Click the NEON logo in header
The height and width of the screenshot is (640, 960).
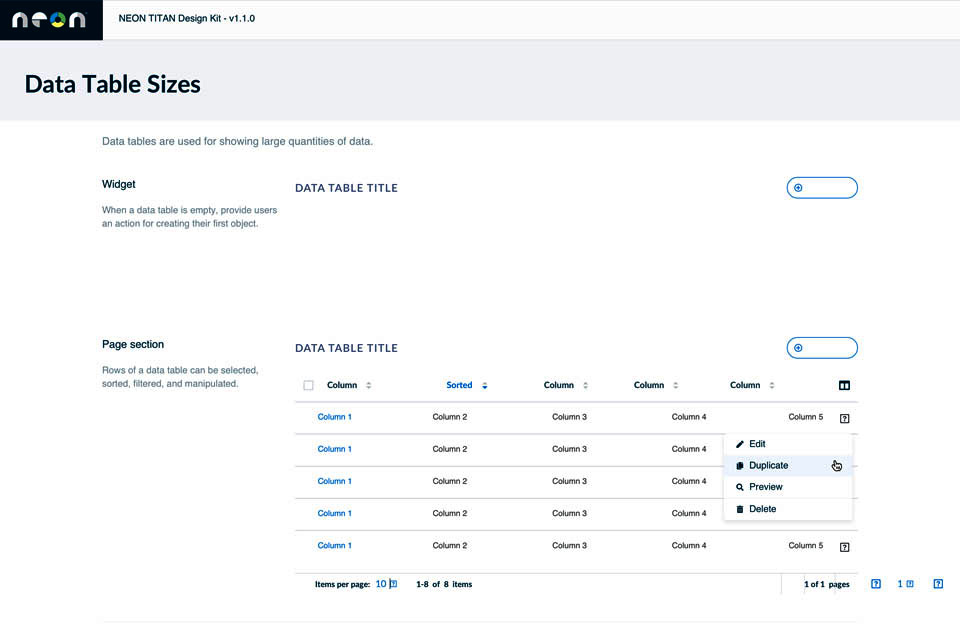click(x=48, y=20)
